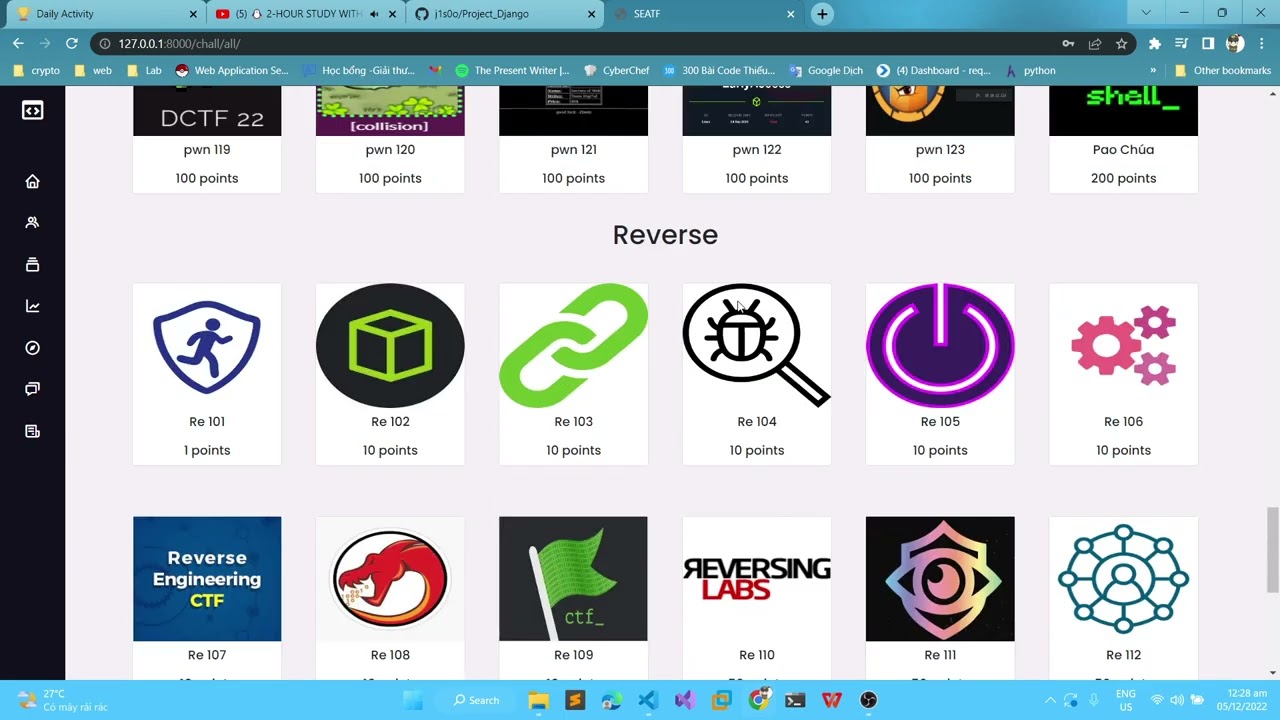1280x720 pixels.
Task: Open the Google Dịch bookmark
Action: pyautogui.click(x=825, y=70)
